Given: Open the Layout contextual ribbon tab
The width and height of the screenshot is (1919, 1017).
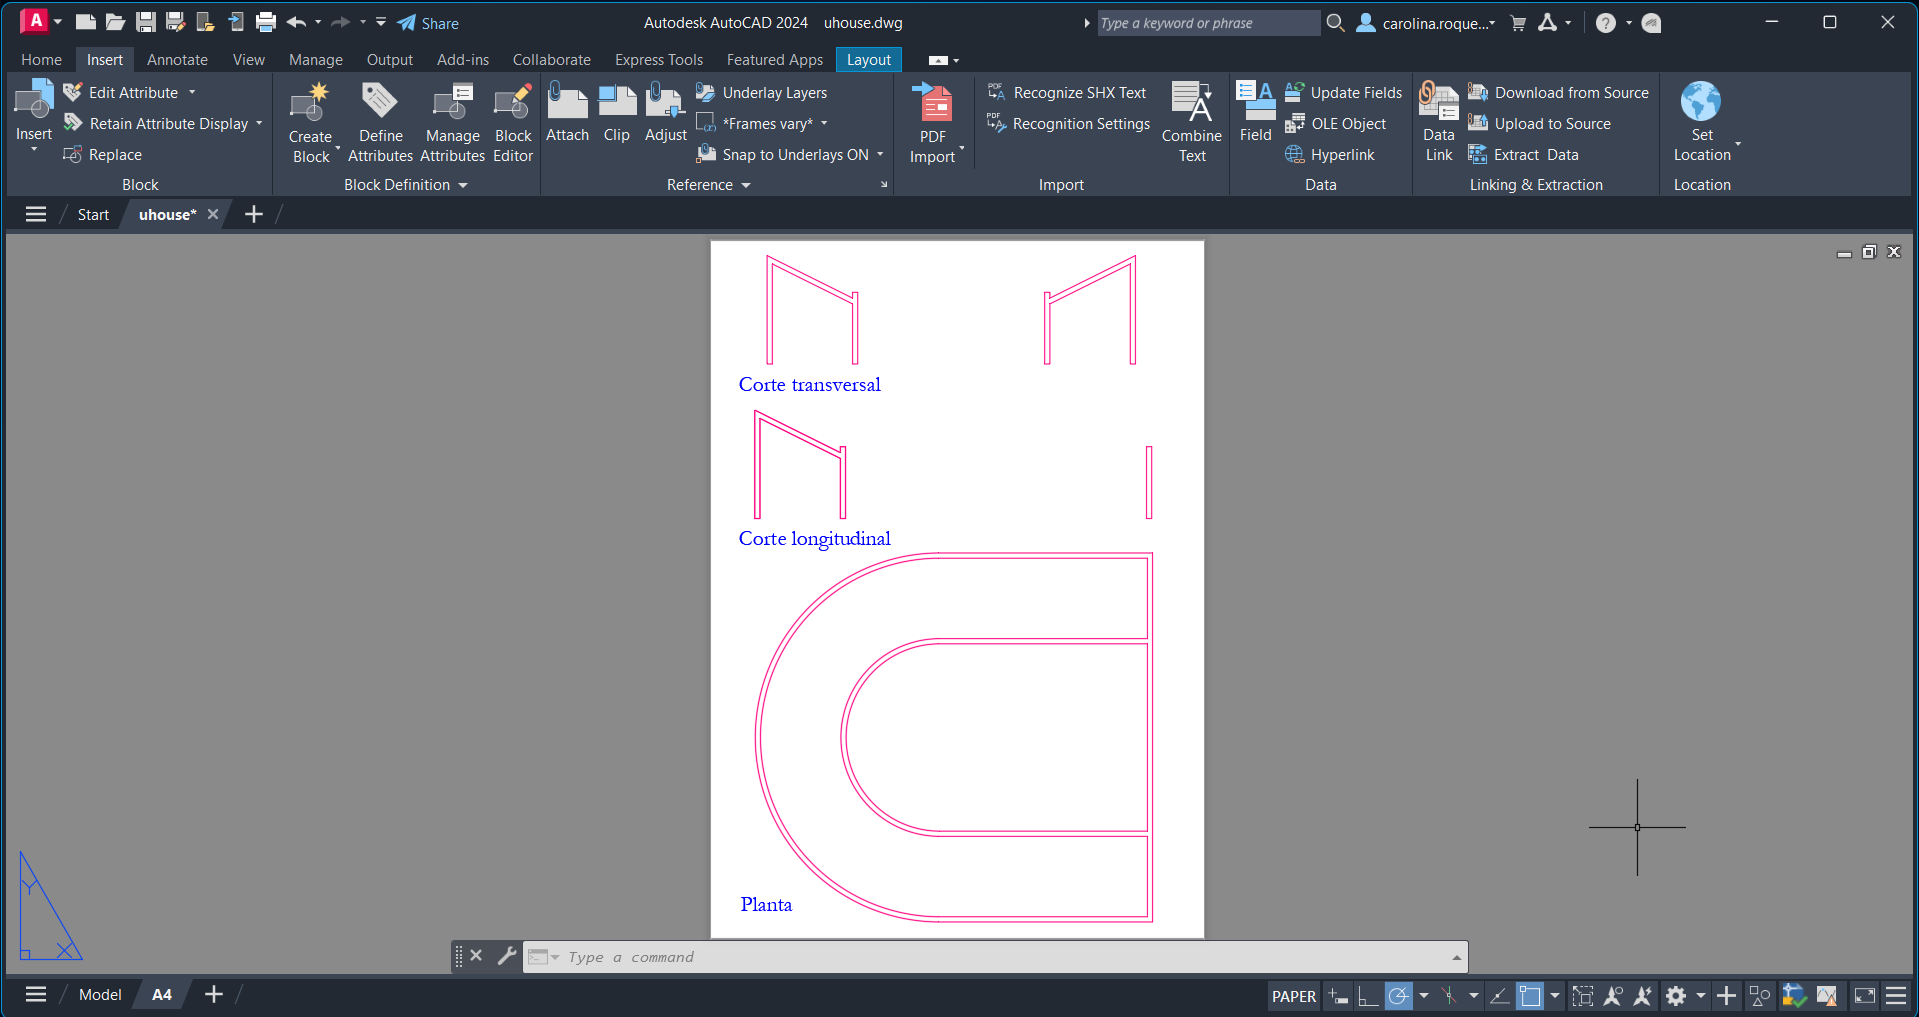Looking at the screenshot, I should tap(869, 60).
